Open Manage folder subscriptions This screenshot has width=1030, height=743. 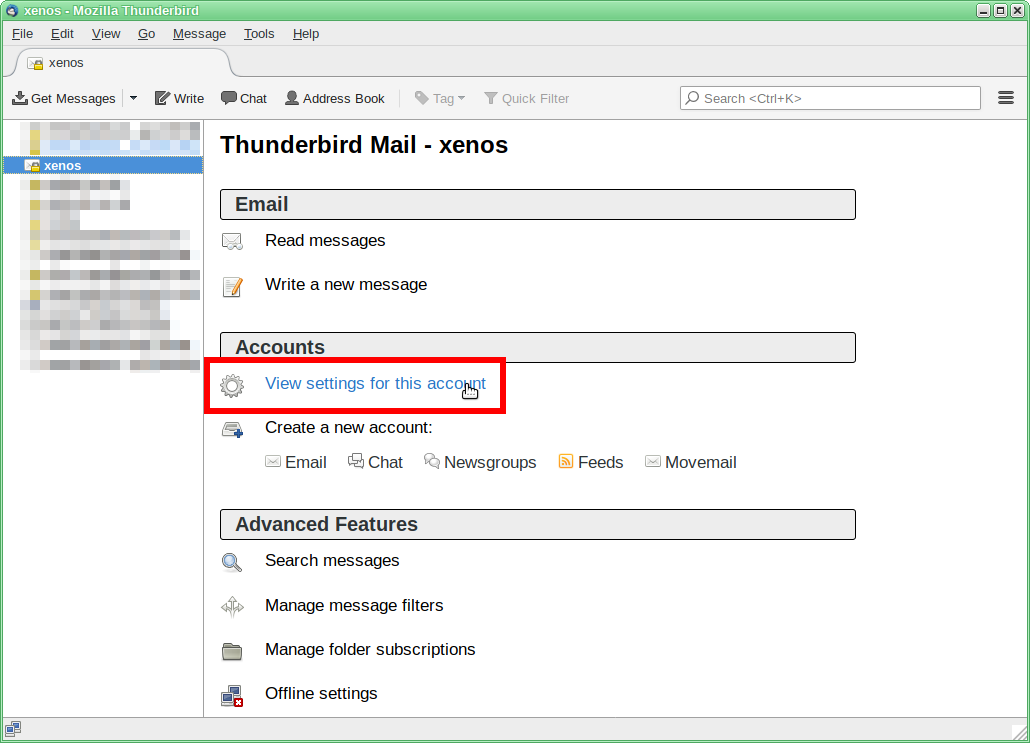point(370,649)
